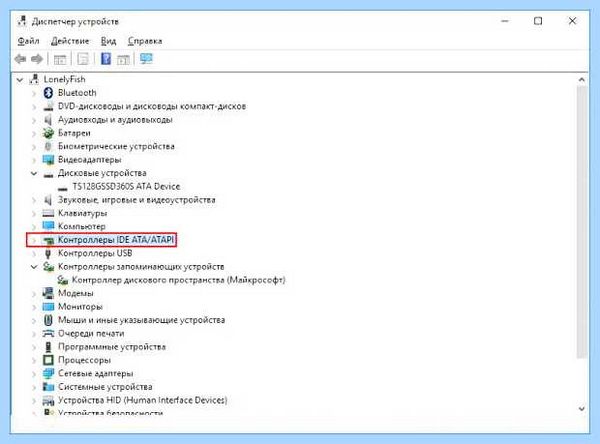Select Звуковые, игровые и видеоустройства label
Screen dimensions: 600x444
pos(137,200)
